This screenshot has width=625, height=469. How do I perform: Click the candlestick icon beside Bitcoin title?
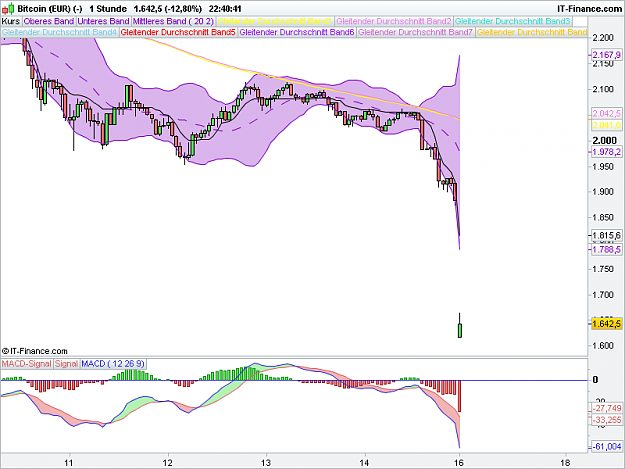9,8
